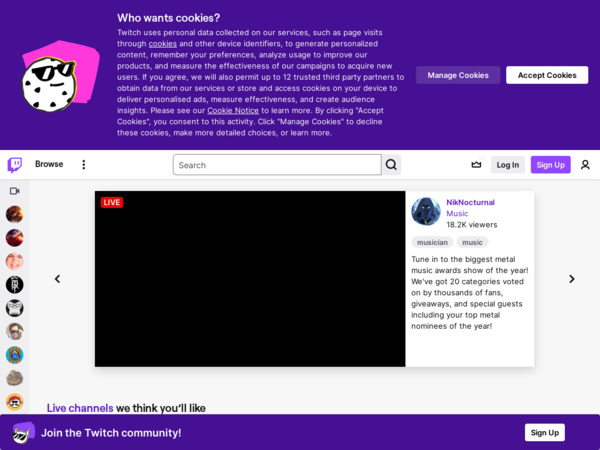Click Sign Up in the bottom banner
Viewport: 600px width, 450px height.
tap(545, 432)
